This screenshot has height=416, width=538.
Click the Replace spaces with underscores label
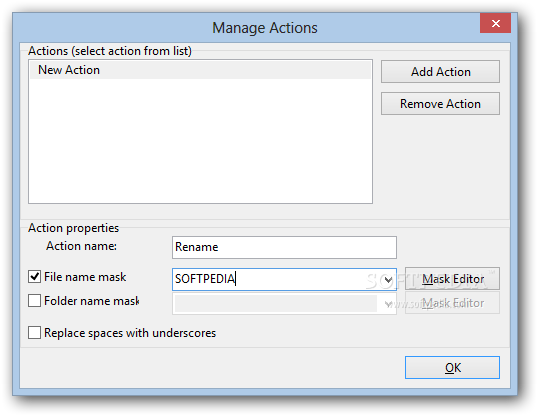point(130,333)
